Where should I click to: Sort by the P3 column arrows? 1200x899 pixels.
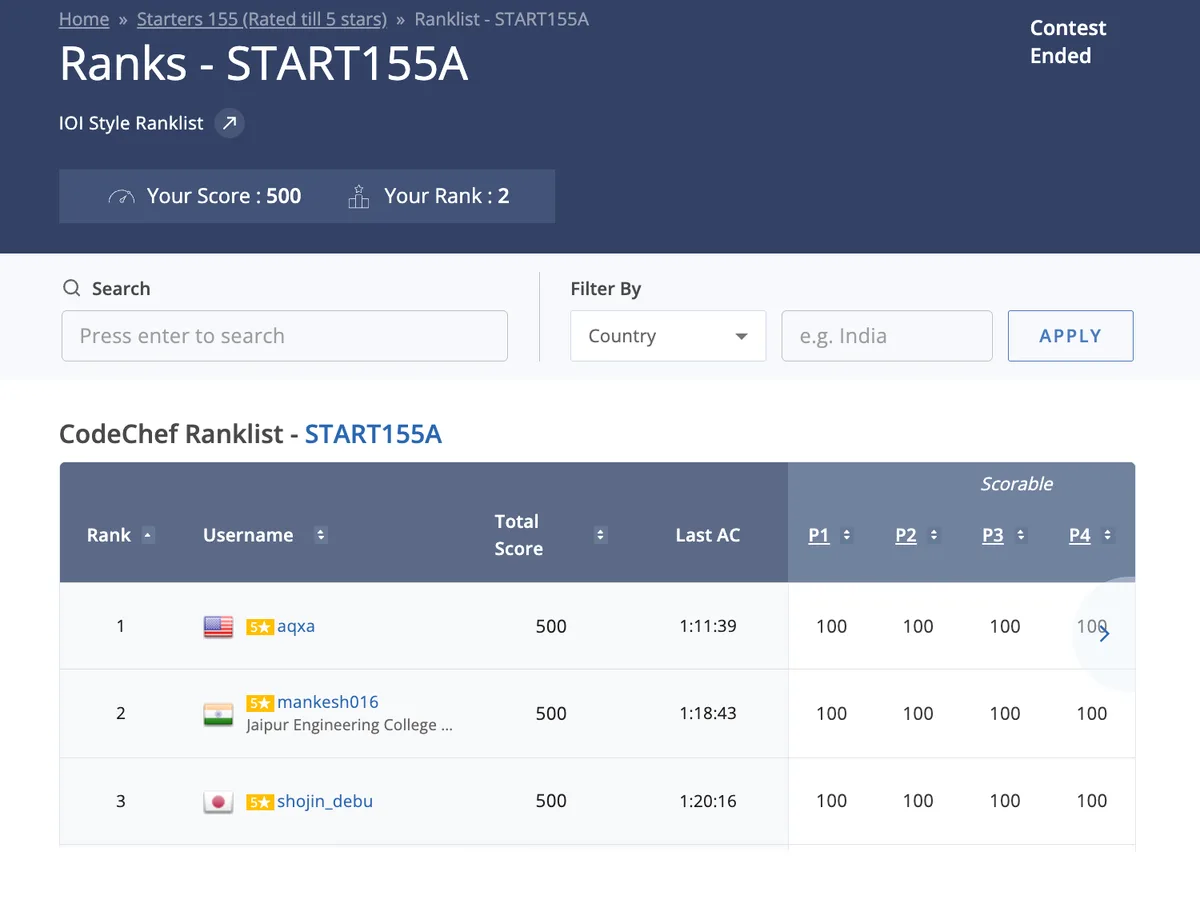point(1021,535)
